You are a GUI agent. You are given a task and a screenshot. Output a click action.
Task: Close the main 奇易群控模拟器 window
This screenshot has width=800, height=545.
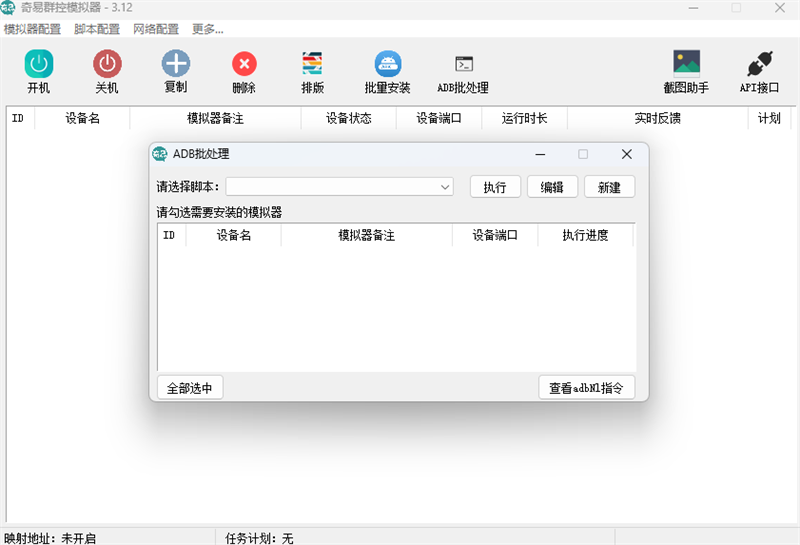(780, 8)
